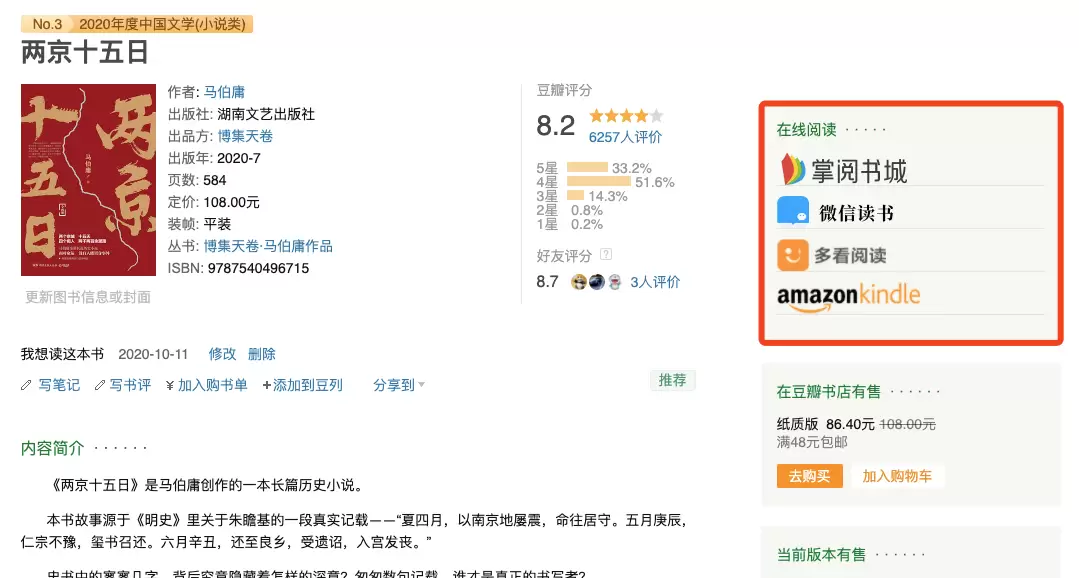Expand the 分享到 dropdown arrow
The image size is (1079, 578).
click(421, 385)
